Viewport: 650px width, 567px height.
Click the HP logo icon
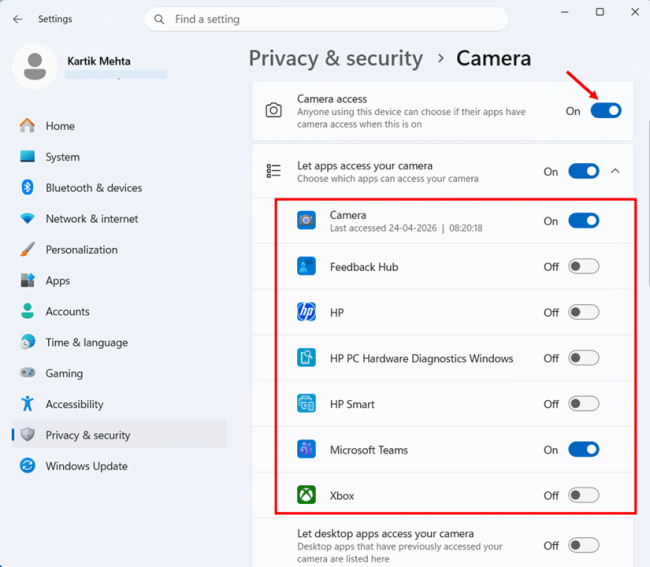(x=306, y=312)
